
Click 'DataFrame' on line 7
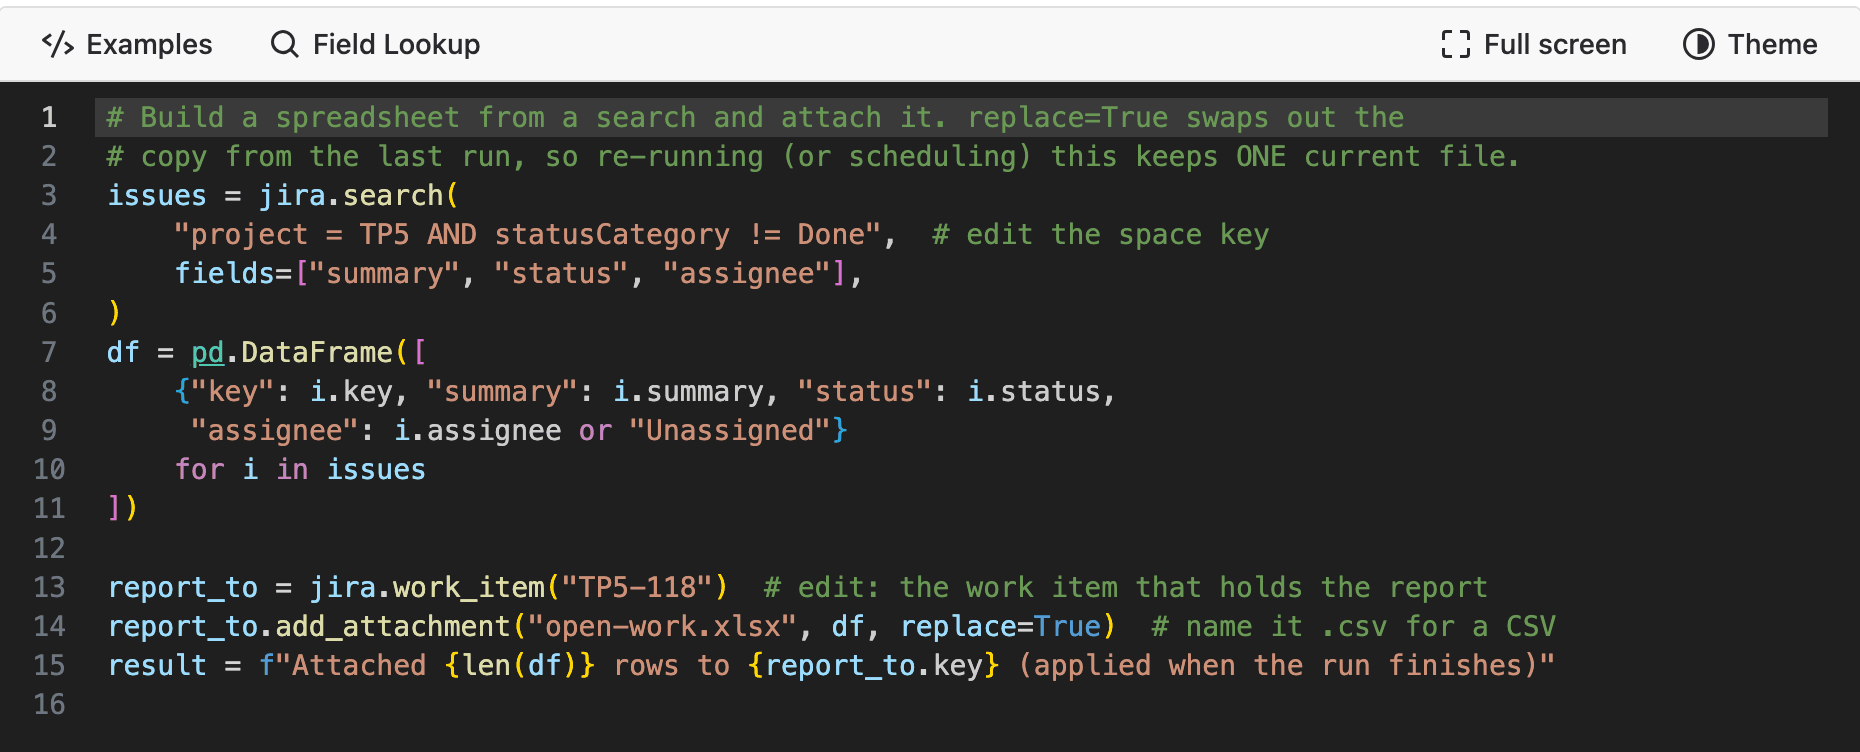pos(317,352)
